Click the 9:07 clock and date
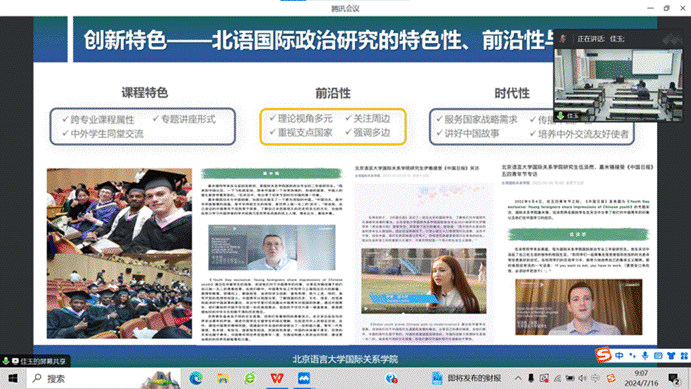This screenshot has width=691, height=389. click(x=642, y=378)
